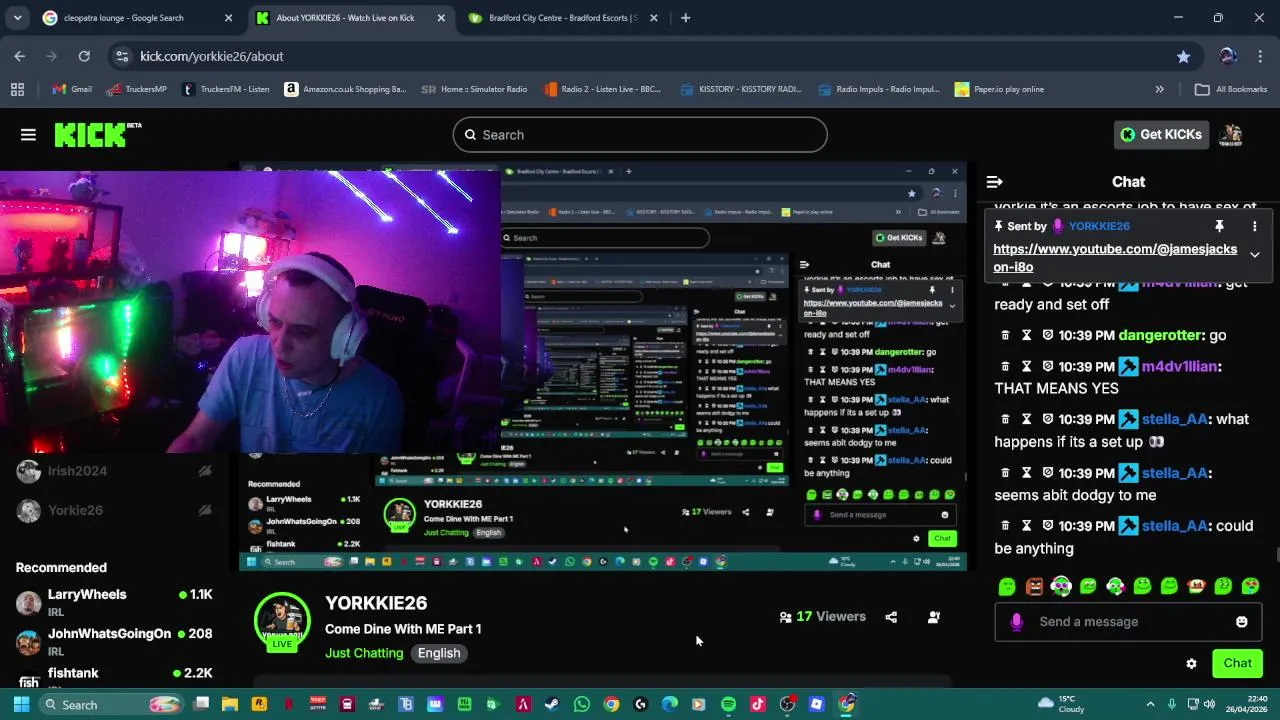Viewport: 1280px width, 720px height.
Task: Open pinned message three-dot options
Action: pyautogui.click(x=1254, y=227)
